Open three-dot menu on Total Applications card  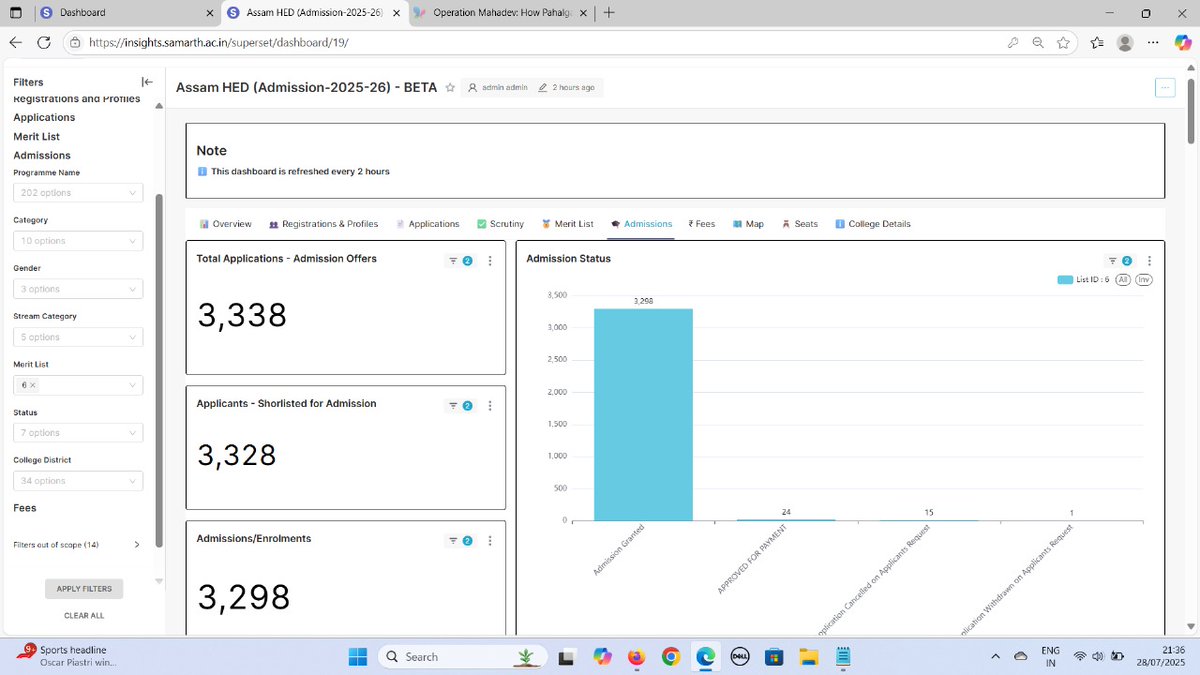[x=490, y=261]
